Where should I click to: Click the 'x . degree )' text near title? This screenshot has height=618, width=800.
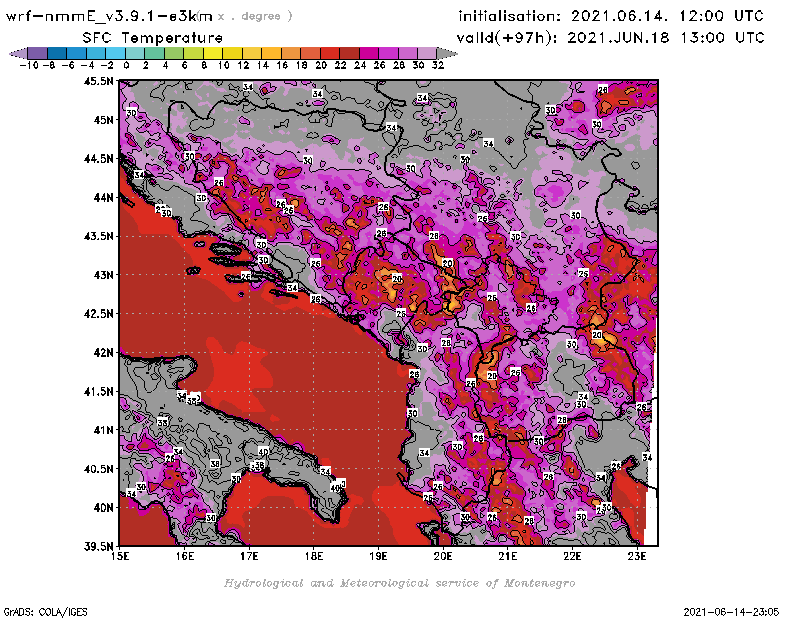coord(255,16)
